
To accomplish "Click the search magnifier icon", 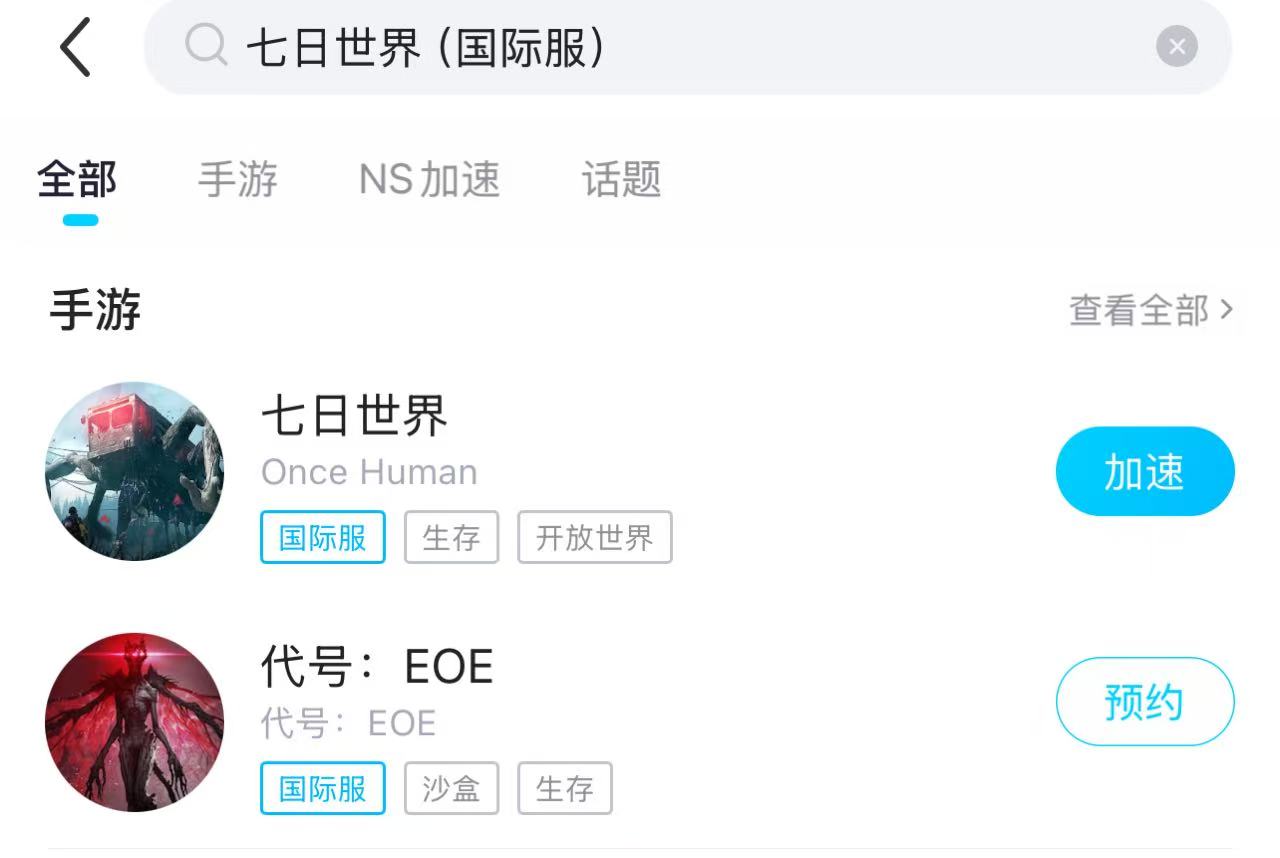I will tap(206, 46).
